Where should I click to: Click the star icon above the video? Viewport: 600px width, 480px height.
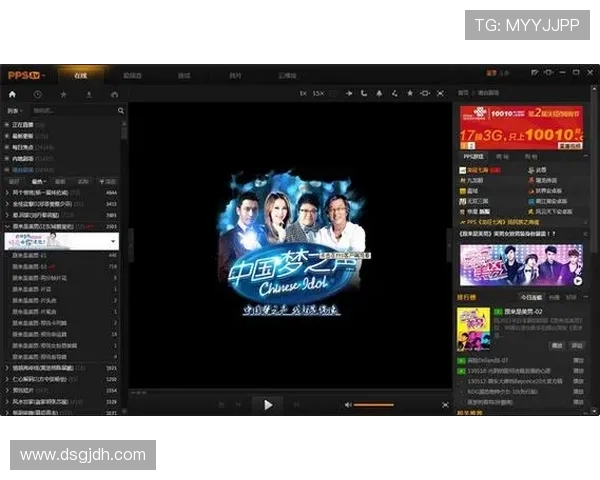(409, 92)
